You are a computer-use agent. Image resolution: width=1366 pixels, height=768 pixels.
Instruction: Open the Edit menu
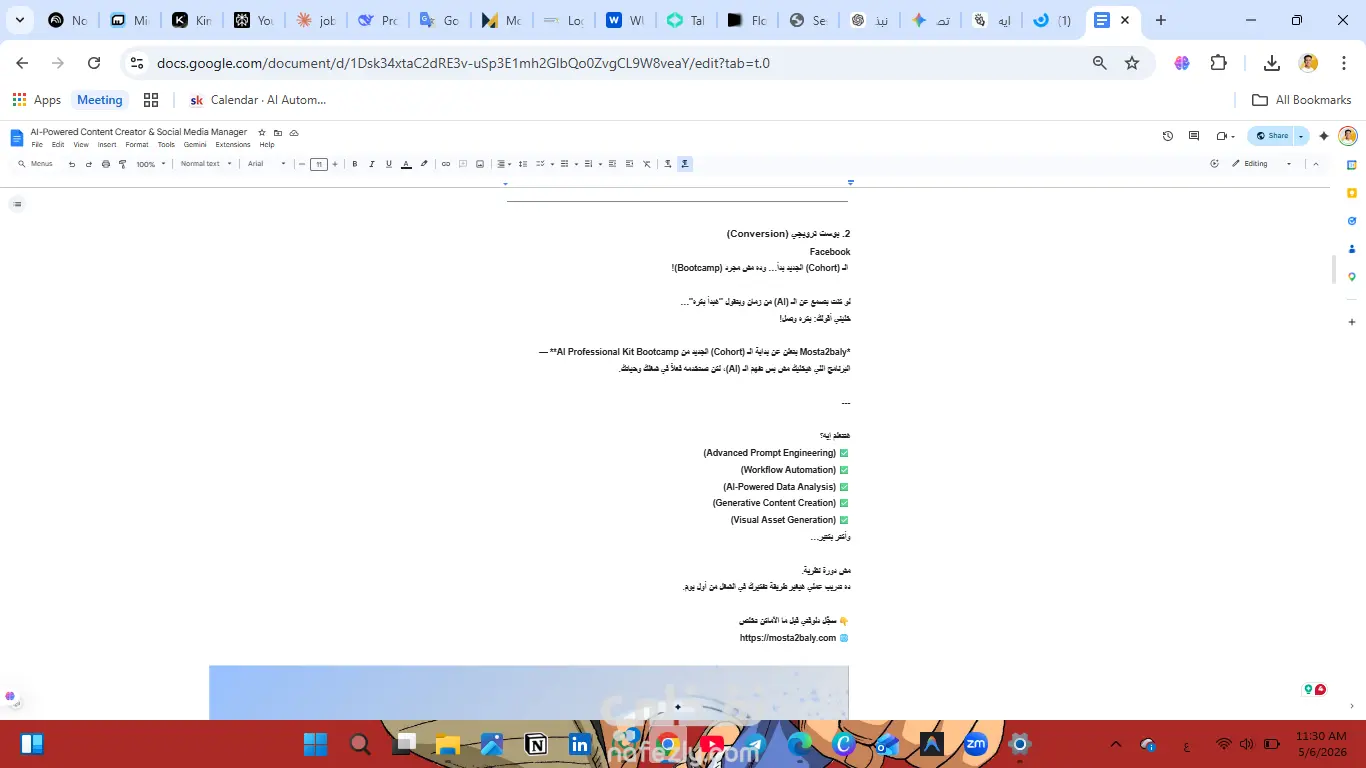click(58, 145)
